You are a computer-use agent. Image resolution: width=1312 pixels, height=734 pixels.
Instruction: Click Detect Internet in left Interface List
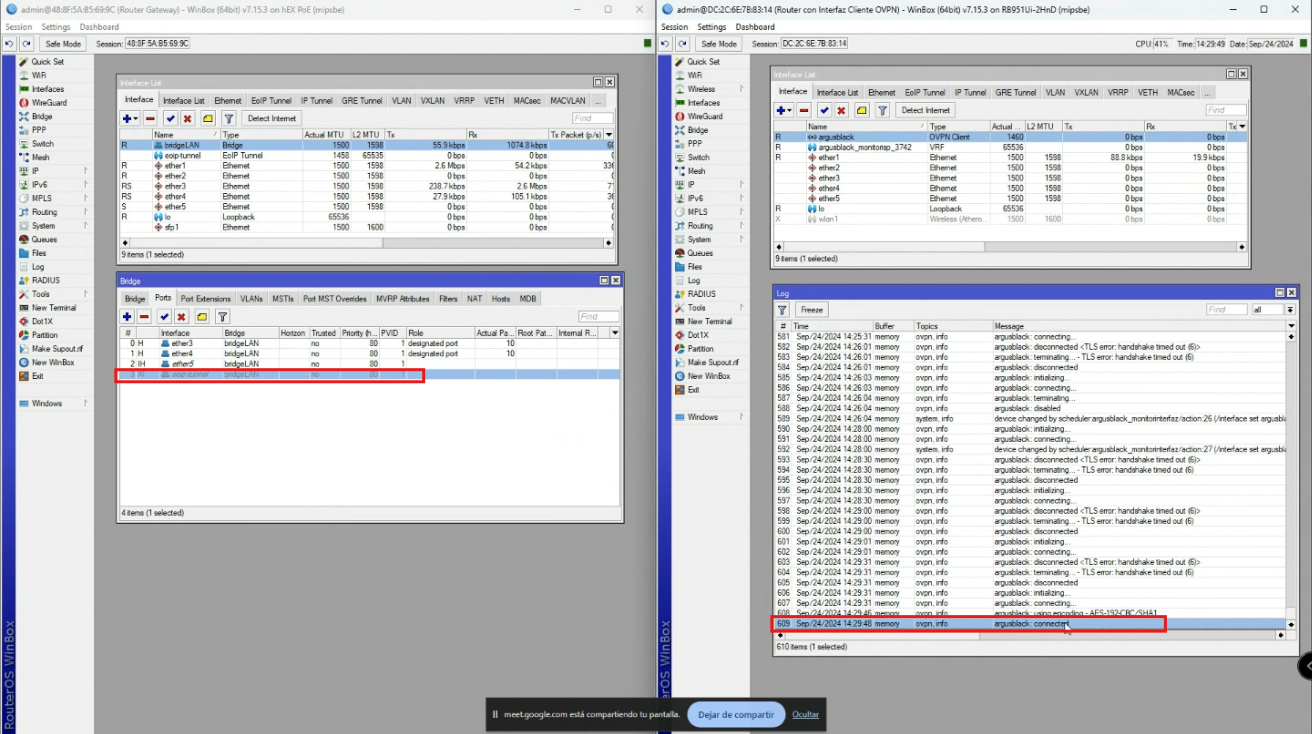(272, 118)
